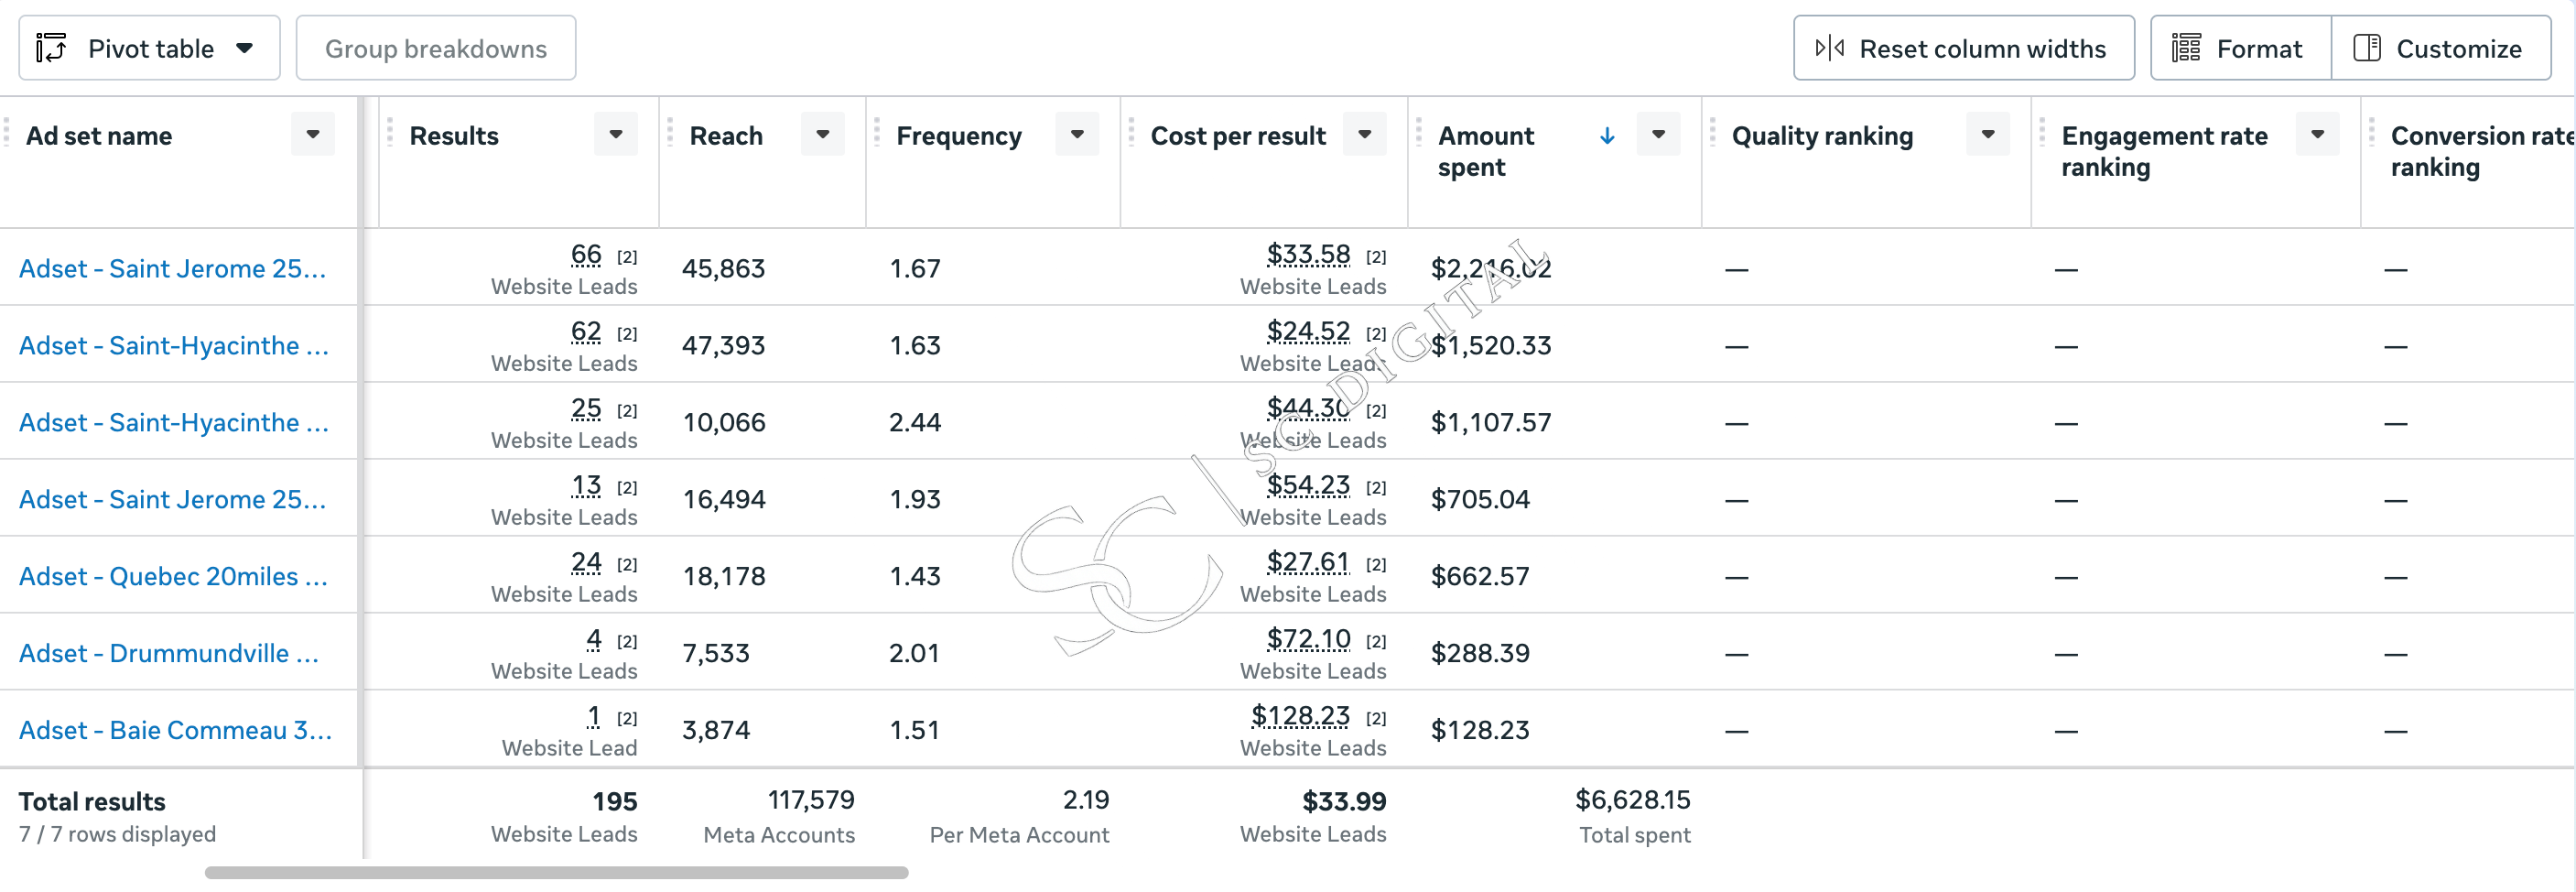The height and width of the screenshot is (892, 2576).
Task: Click the Format table icon
Action: 2186,48
